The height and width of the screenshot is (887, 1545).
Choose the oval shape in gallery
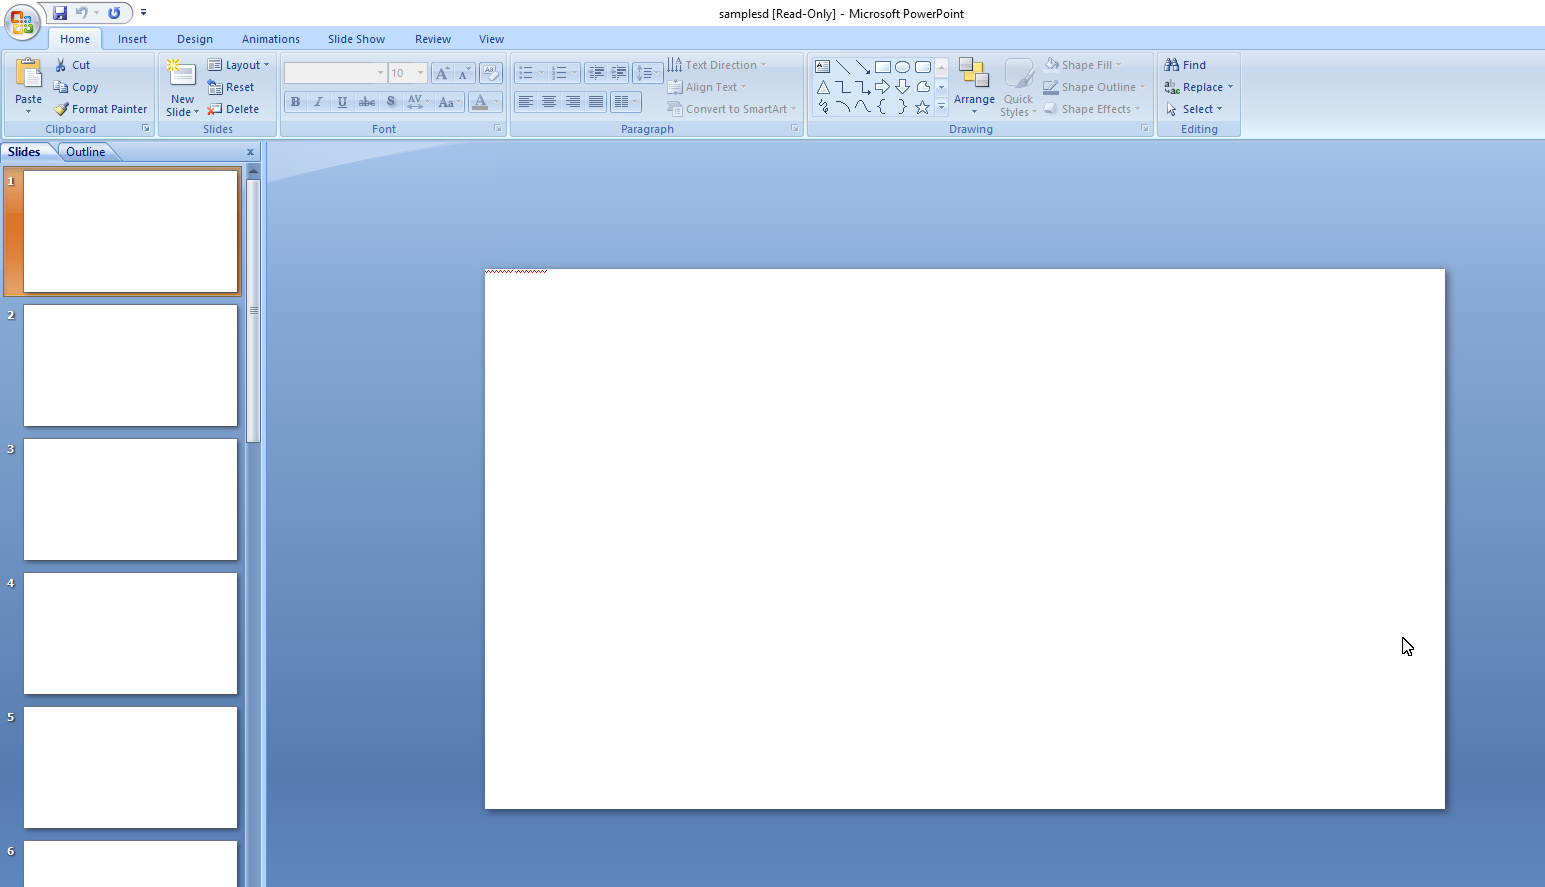(902, 67)
